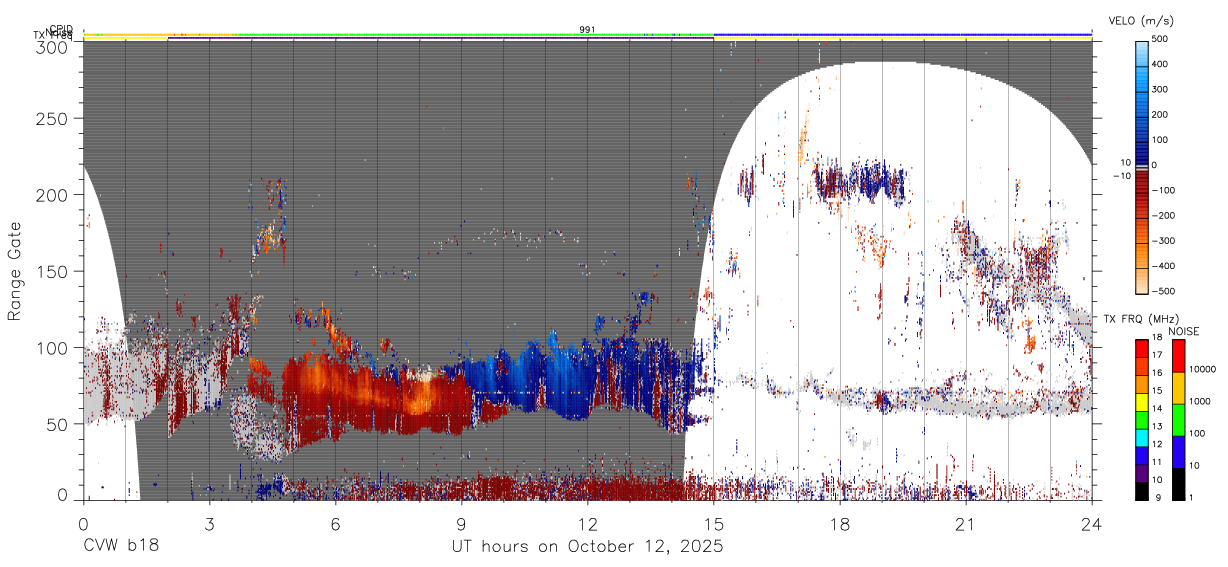
Task: Click the -500 tick on velocity scale
Action: click(x=1164, y=291)
